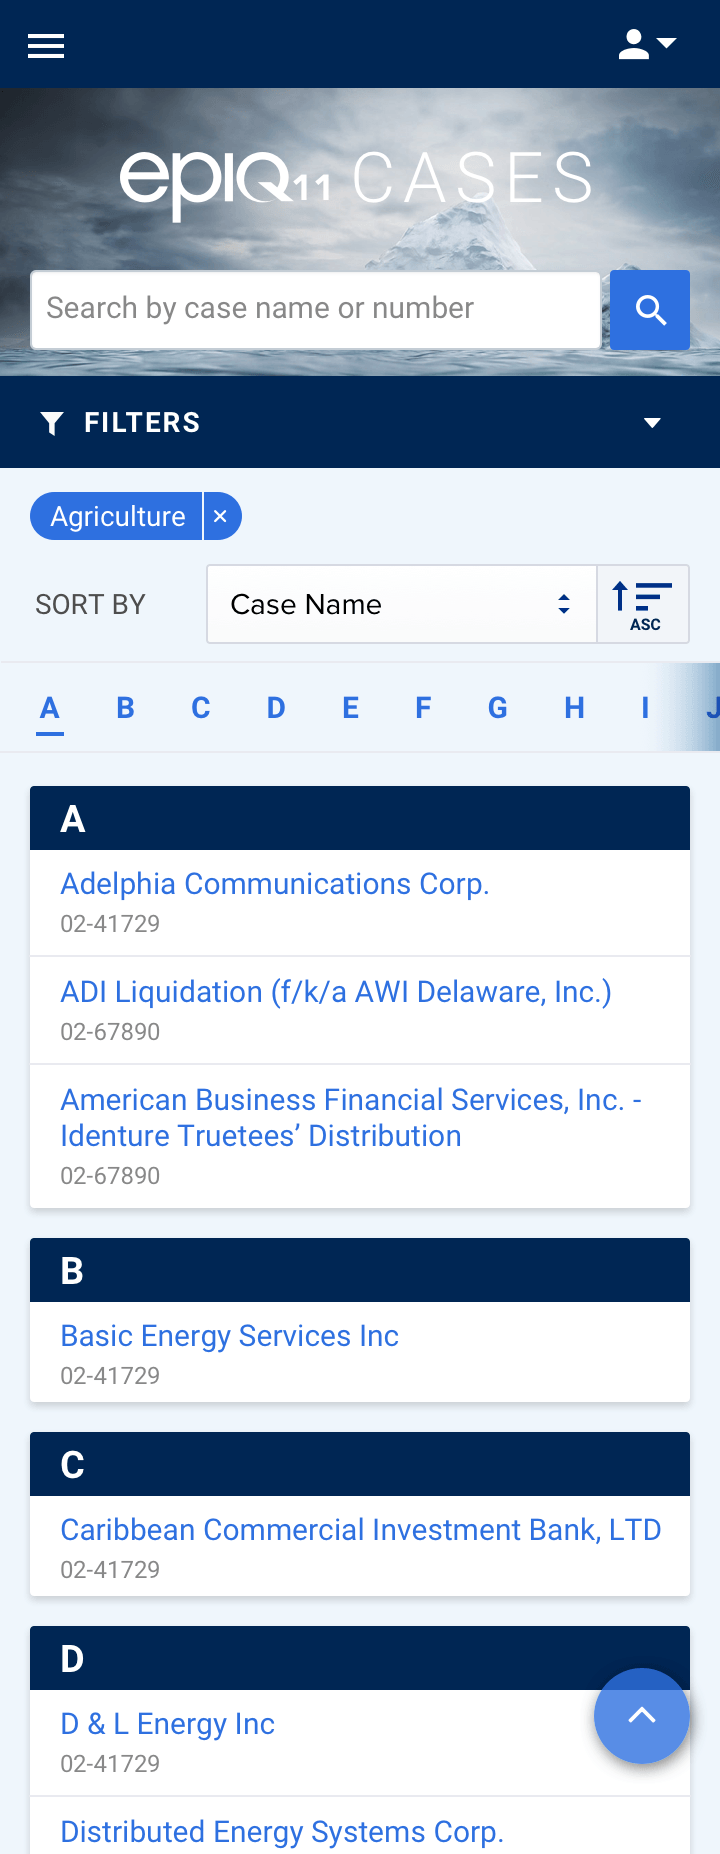Image resolution: width=720 pixels, height=1854 pixels.
Task: Open Basic Energy Services Inc case
Action: [x=230, y=1336]
